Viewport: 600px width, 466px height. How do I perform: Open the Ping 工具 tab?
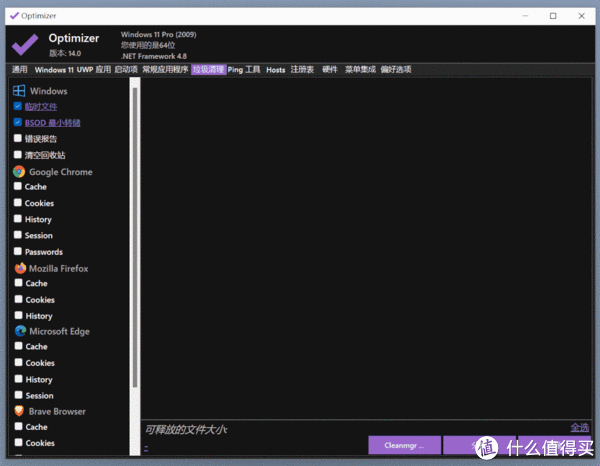click(x=244, y=70)
